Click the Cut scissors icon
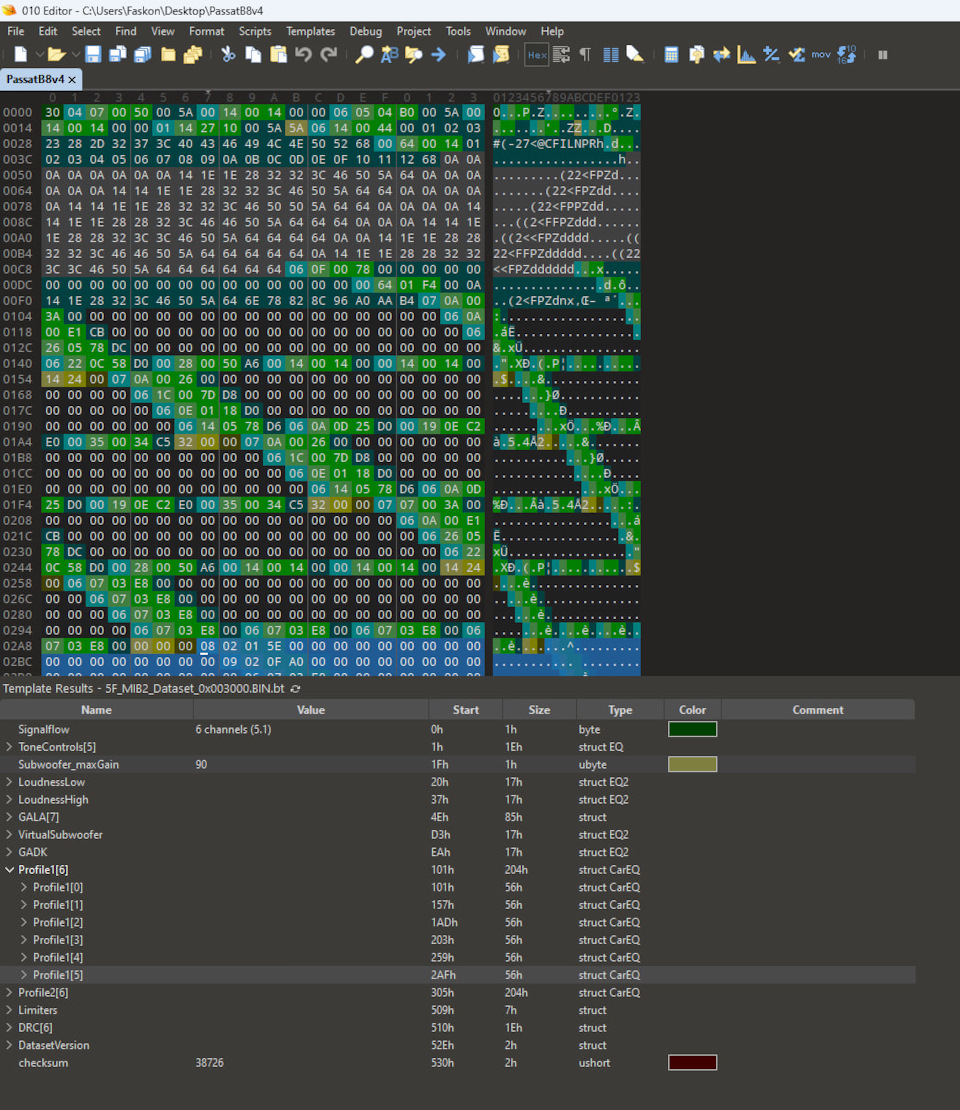 coord(228,55)
